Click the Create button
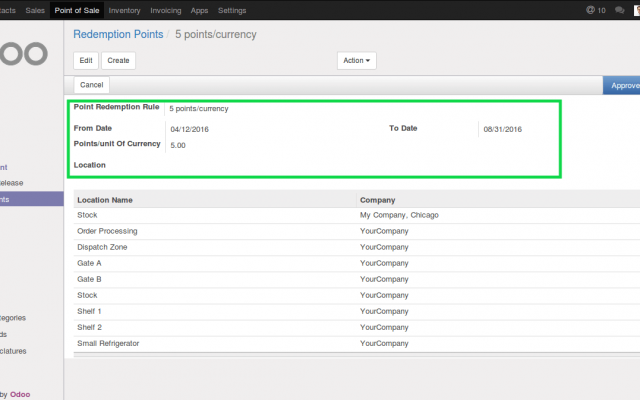 pos(118,60)
